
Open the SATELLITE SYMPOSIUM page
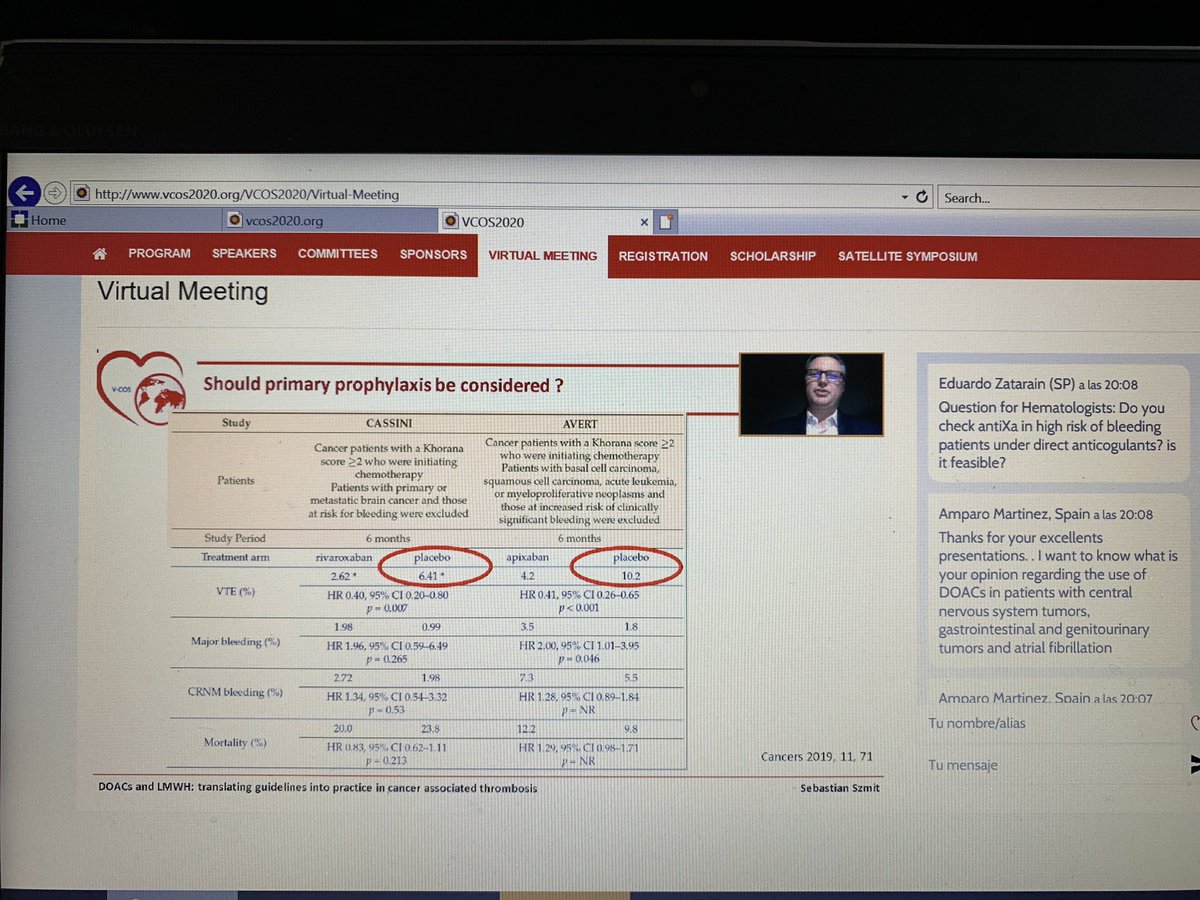tap(907, 257)
